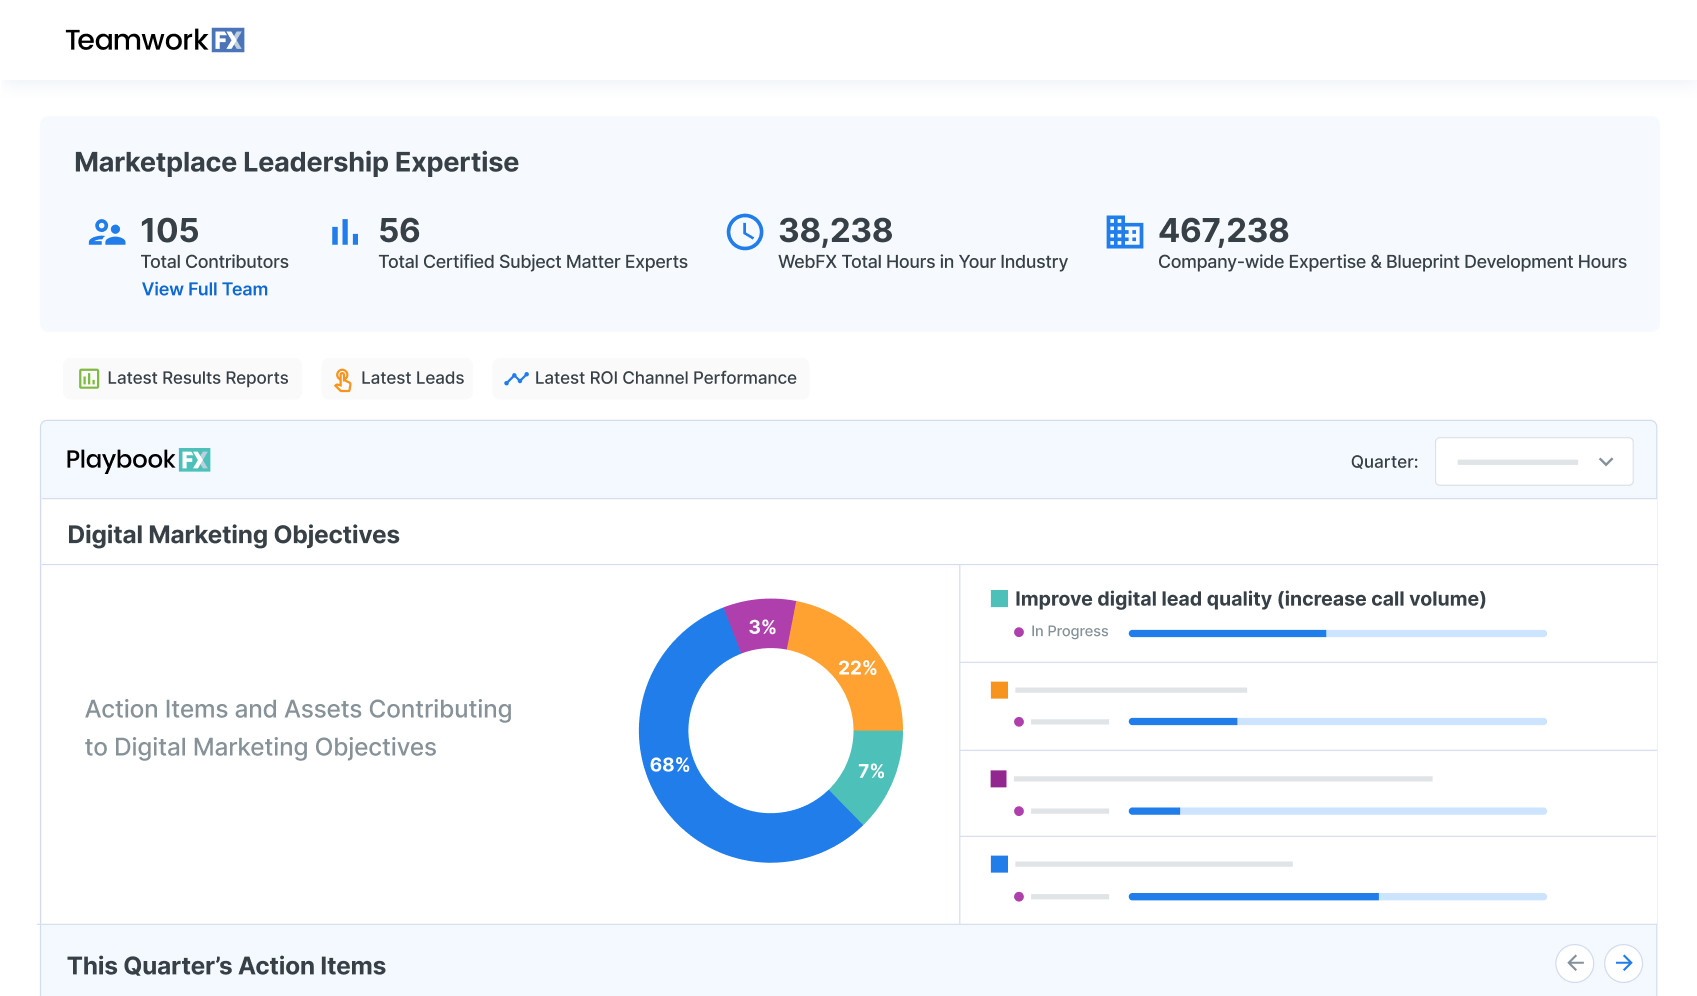Open the View Full Team link
Viewport: 1697px width, 996px height.
click(x=205, y=289)
